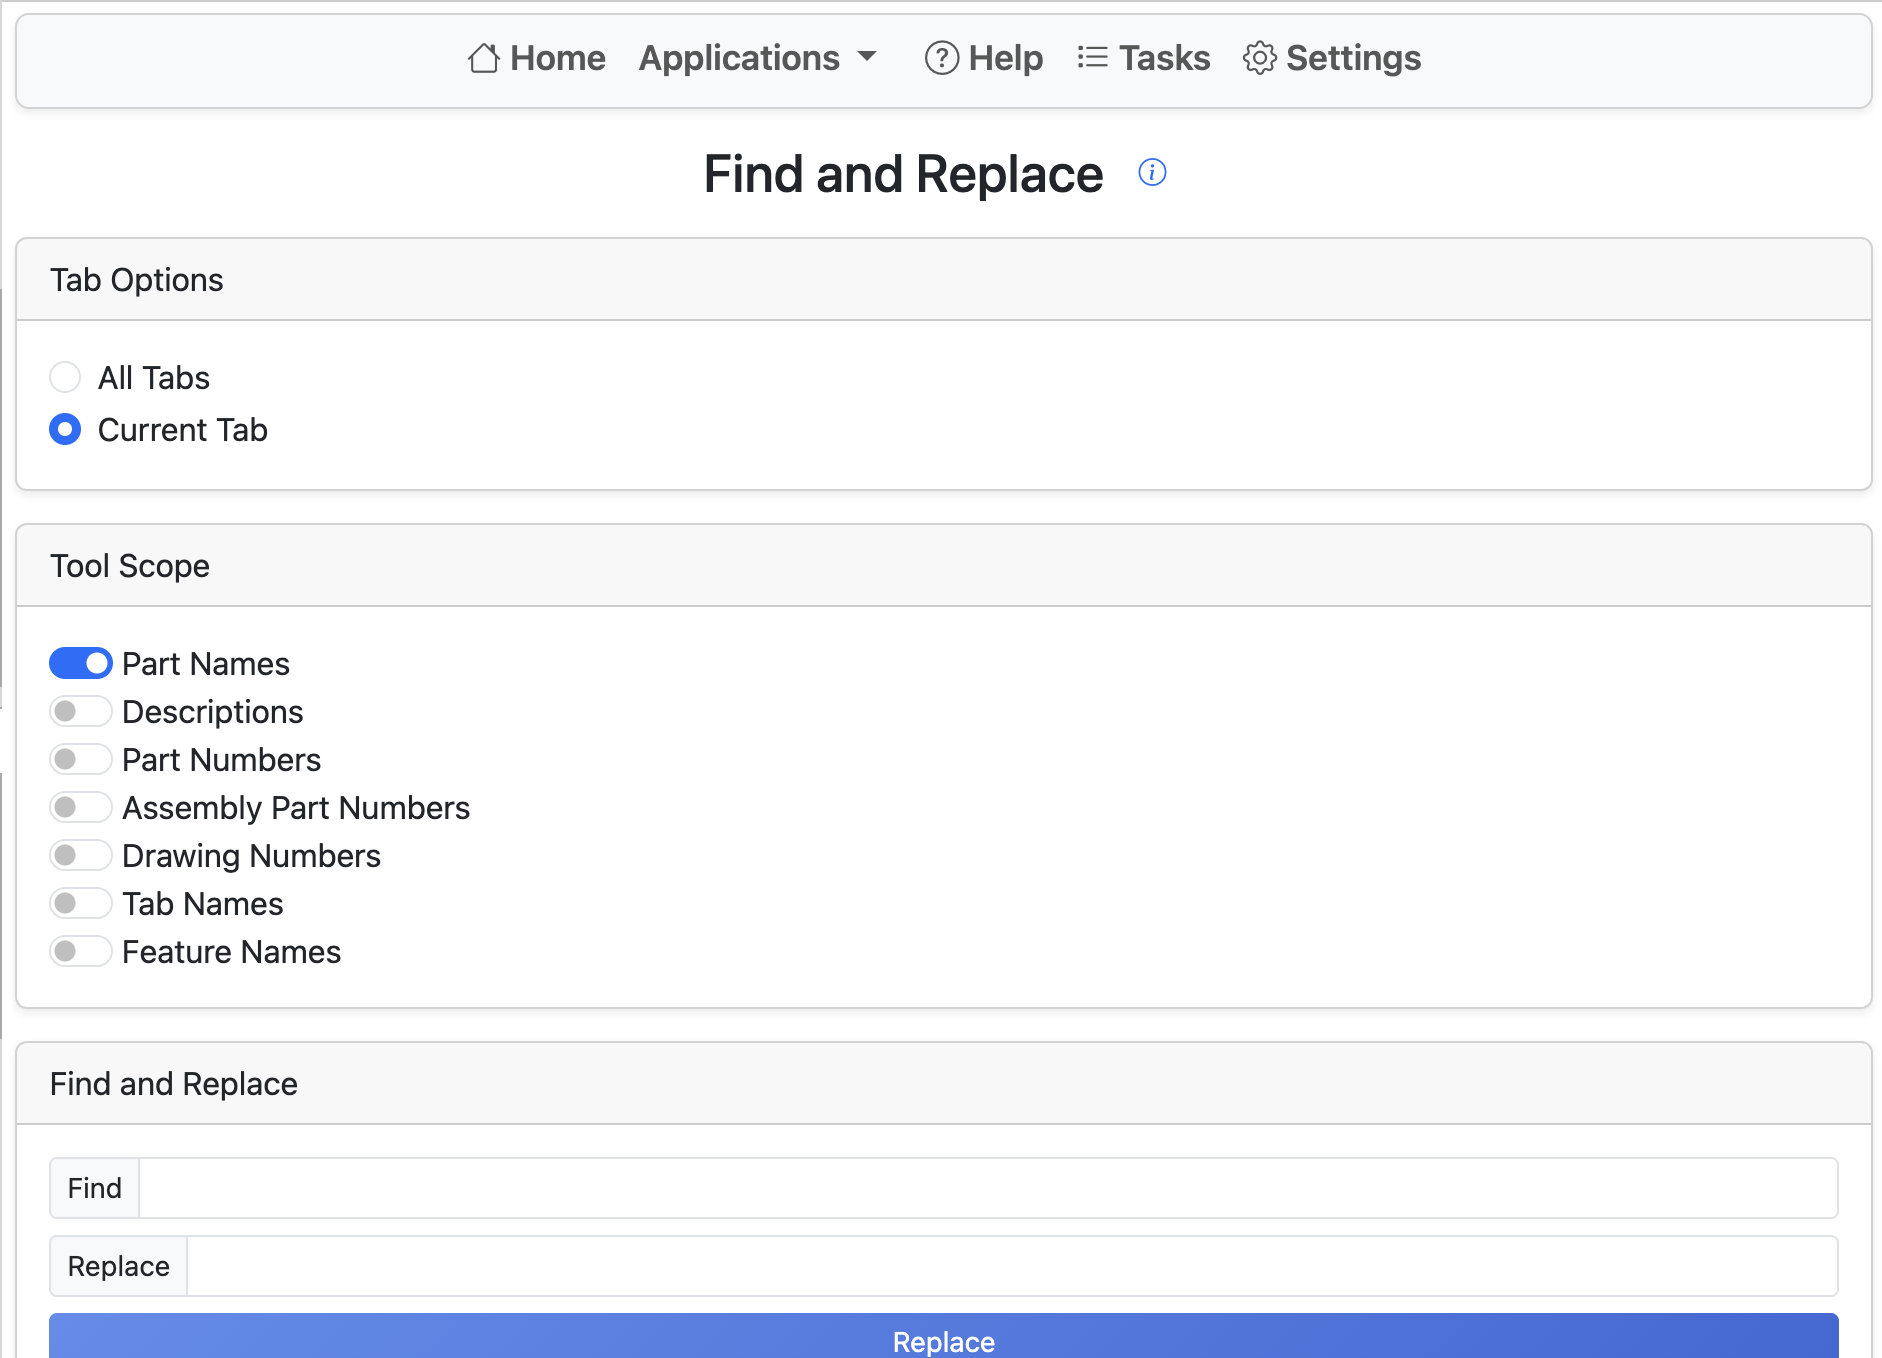Select the All Tabs radio button

(x=65, y=377)
